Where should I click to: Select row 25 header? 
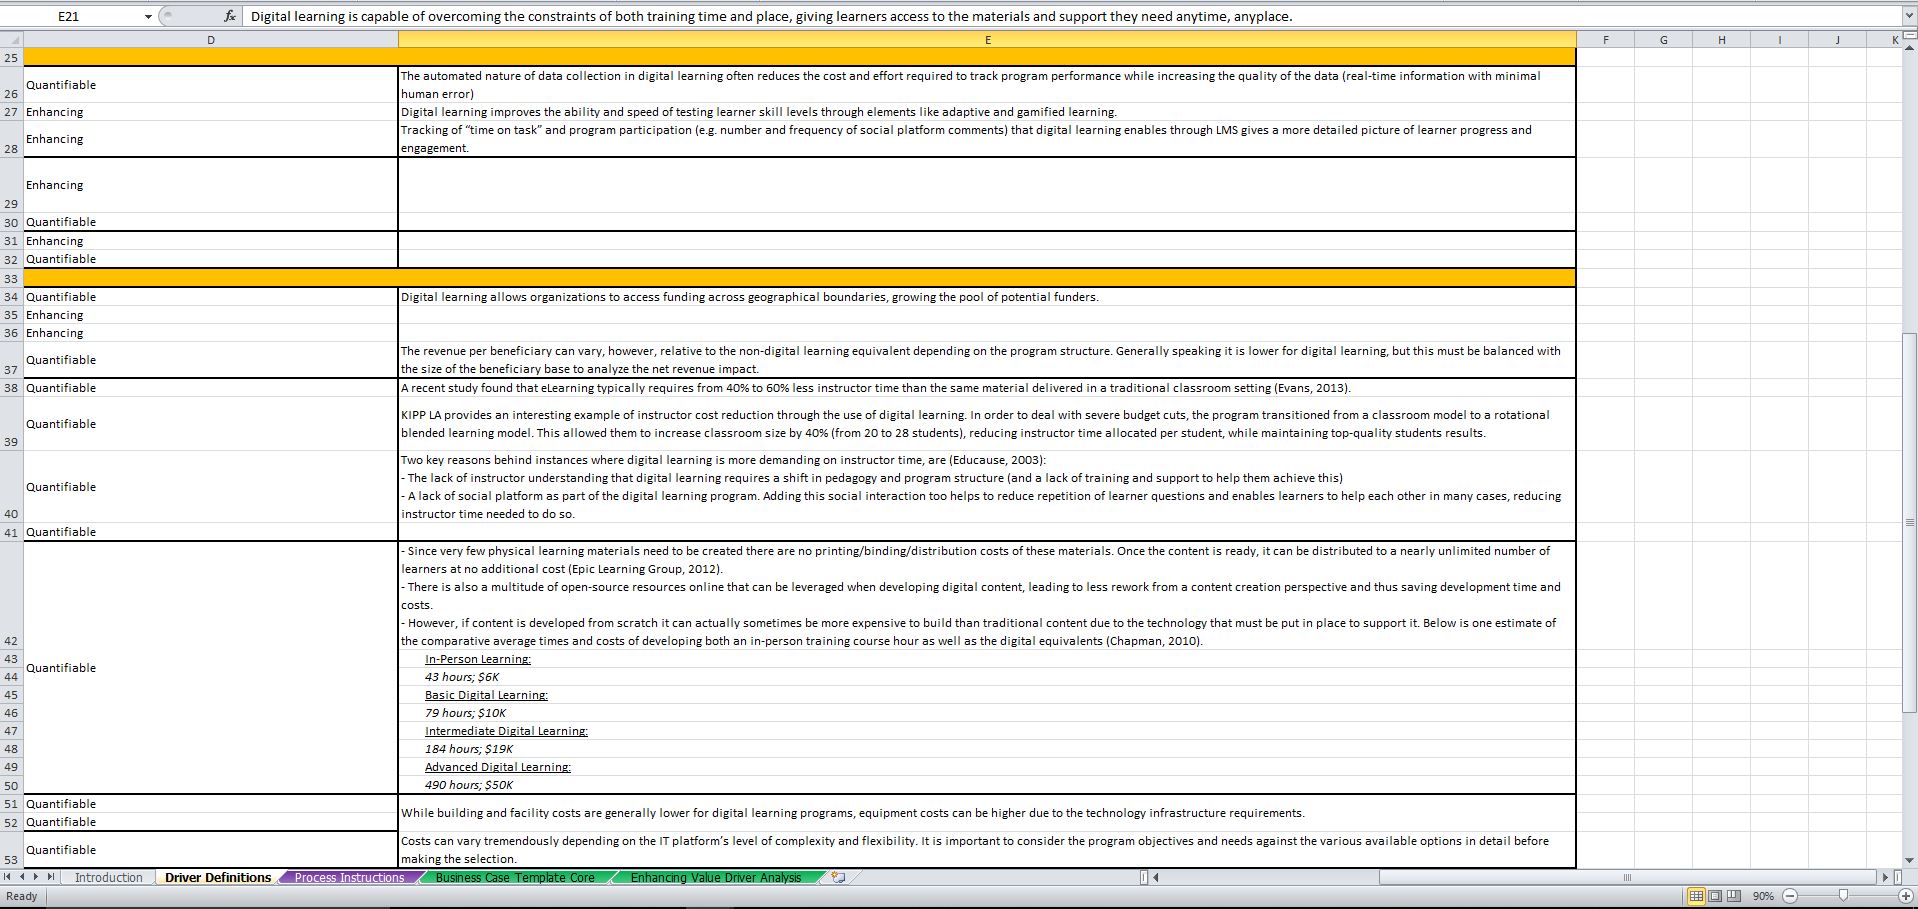[11, 58]
